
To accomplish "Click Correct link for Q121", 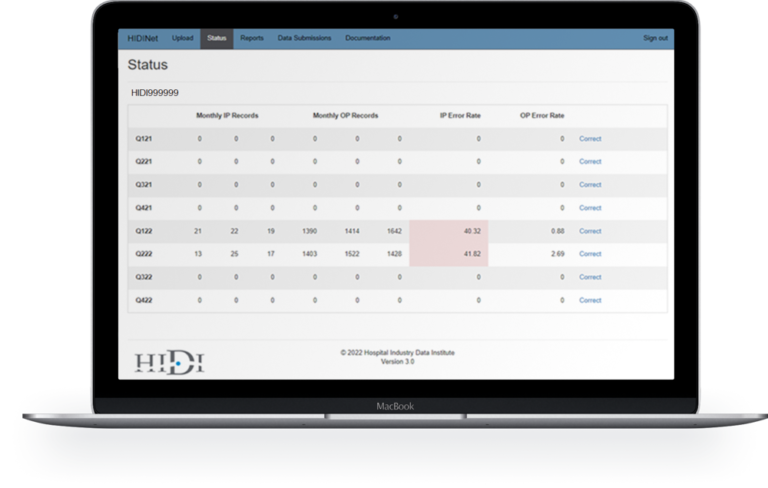I will click(590, 139).
